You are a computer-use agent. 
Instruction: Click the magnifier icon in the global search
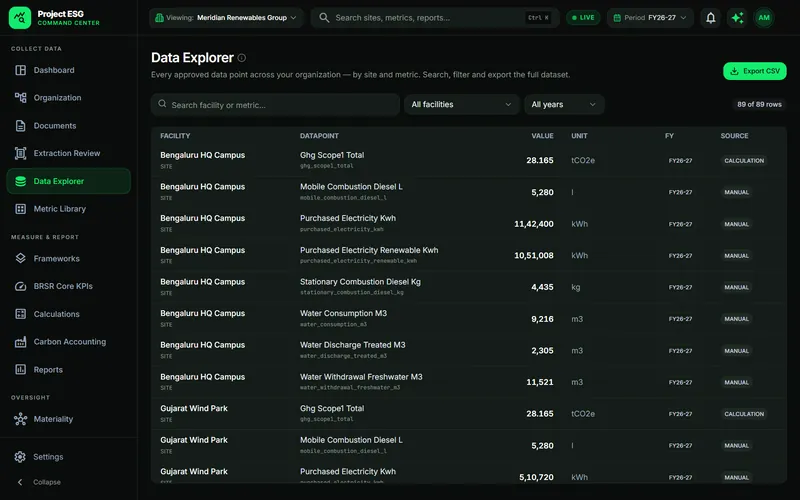tap(324, 18)
